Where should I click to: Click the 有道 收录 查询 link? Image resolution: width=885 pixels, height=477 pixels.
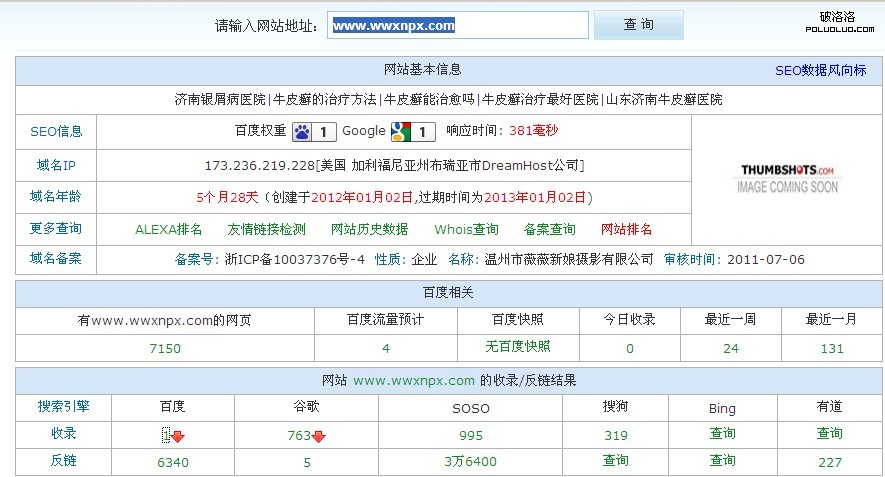(x=829, y=434)
